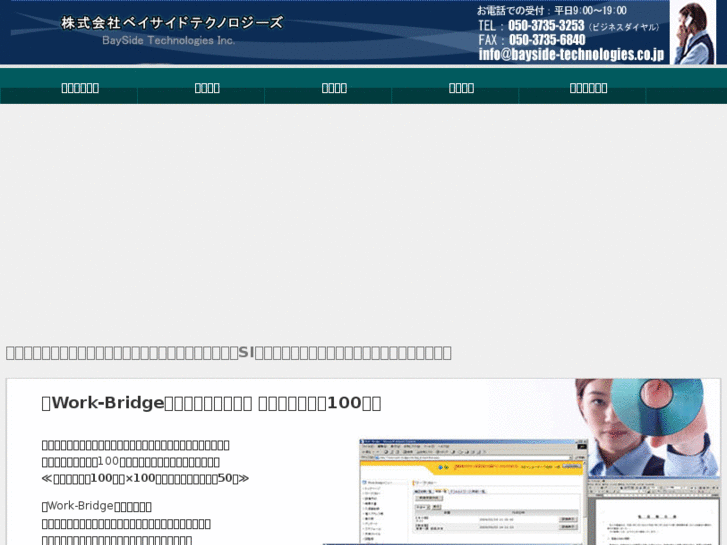This screenshot has width=727, height=545.
Task: Click the phone operator photo in header
Action: pyautogui.click(x=694, y=32)
